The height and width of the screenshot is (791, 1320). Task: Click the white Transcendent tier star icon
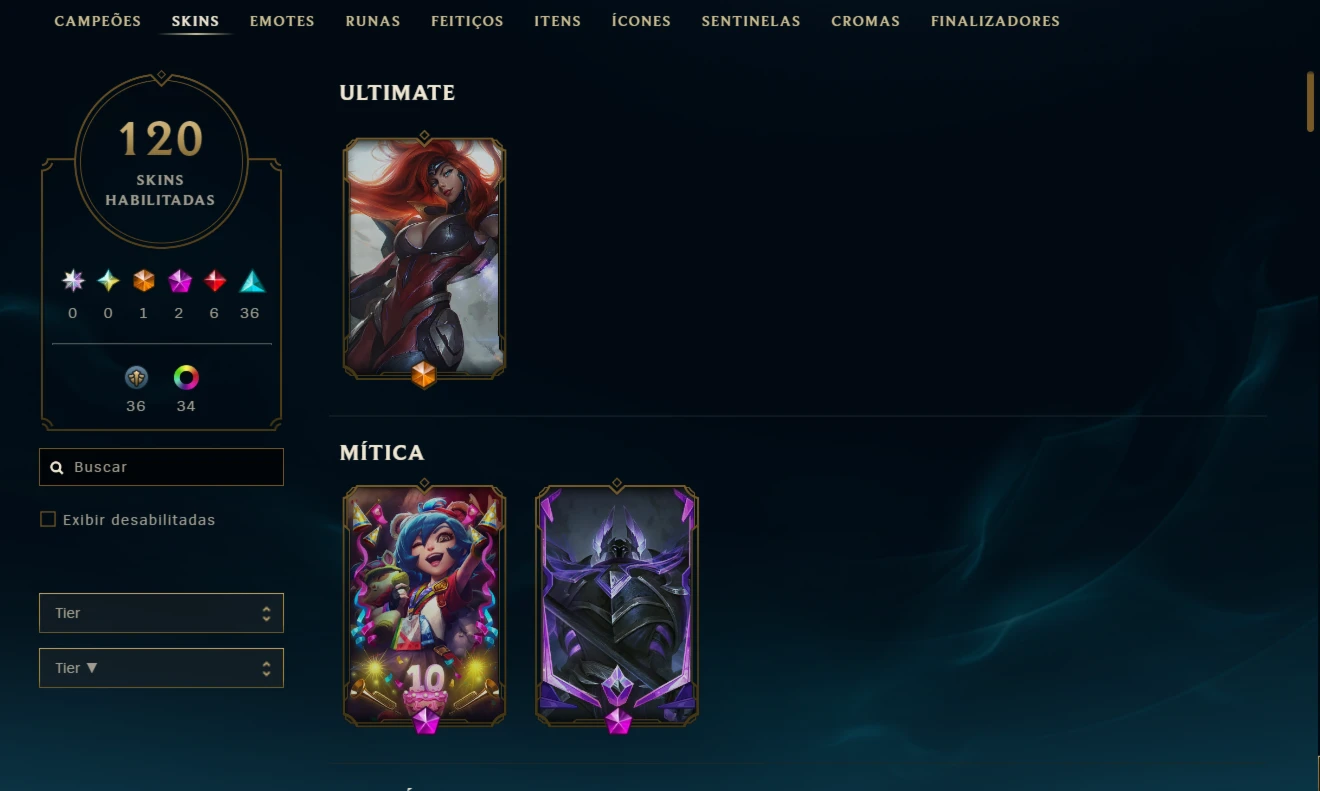click(x=73, y=281)
